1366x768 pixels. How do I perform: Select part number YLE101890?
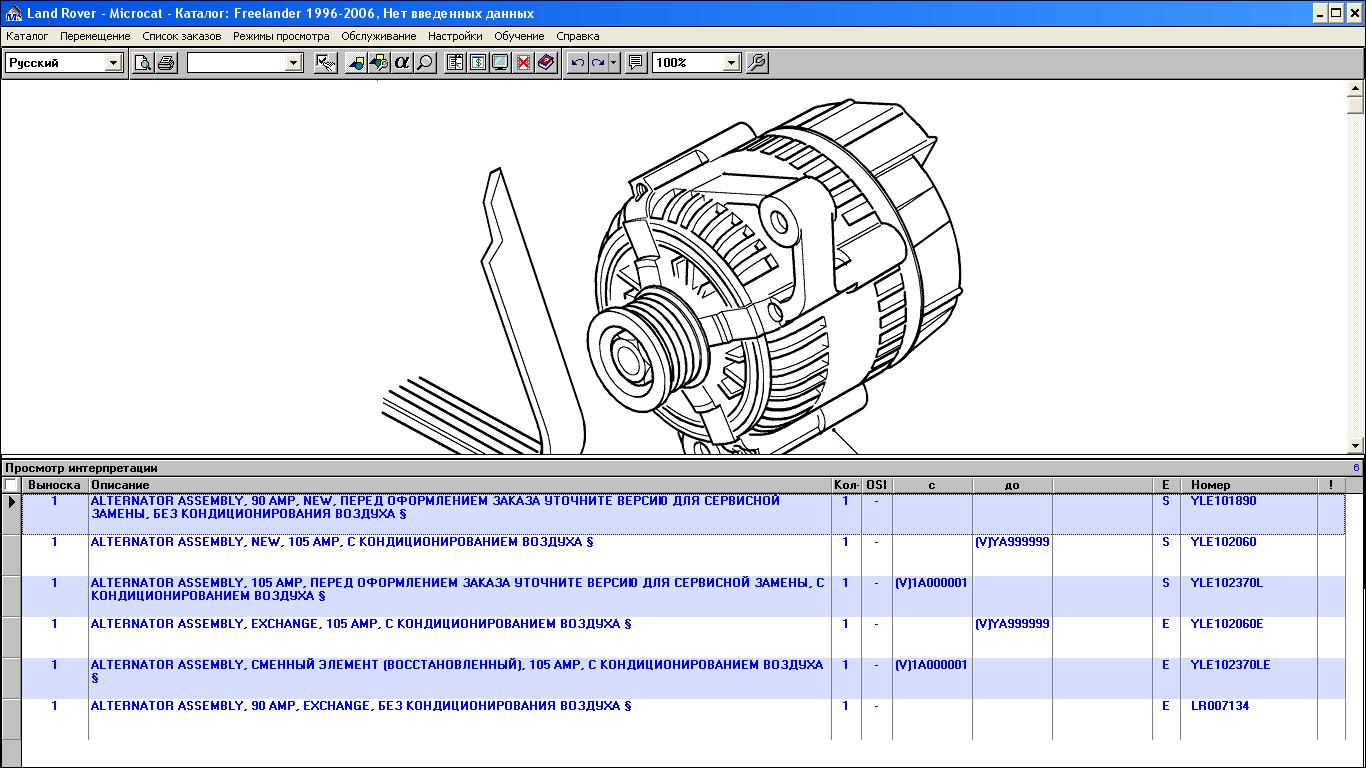pos(1223,501)
